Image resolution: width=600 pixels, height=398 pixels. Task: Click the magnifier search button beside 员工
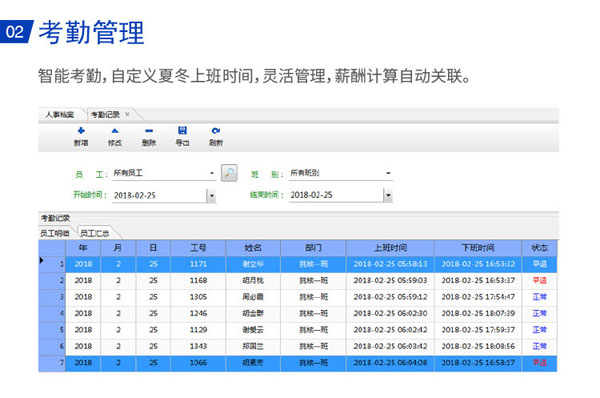click(x=229, y=173)
